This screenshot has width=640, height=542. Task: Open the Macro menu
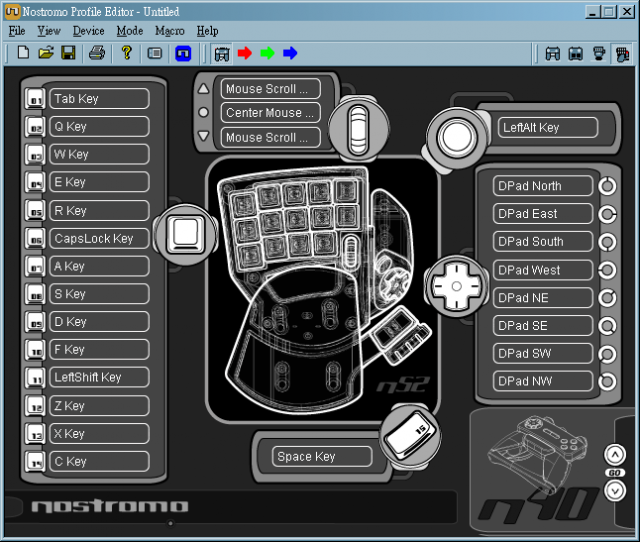170,31
